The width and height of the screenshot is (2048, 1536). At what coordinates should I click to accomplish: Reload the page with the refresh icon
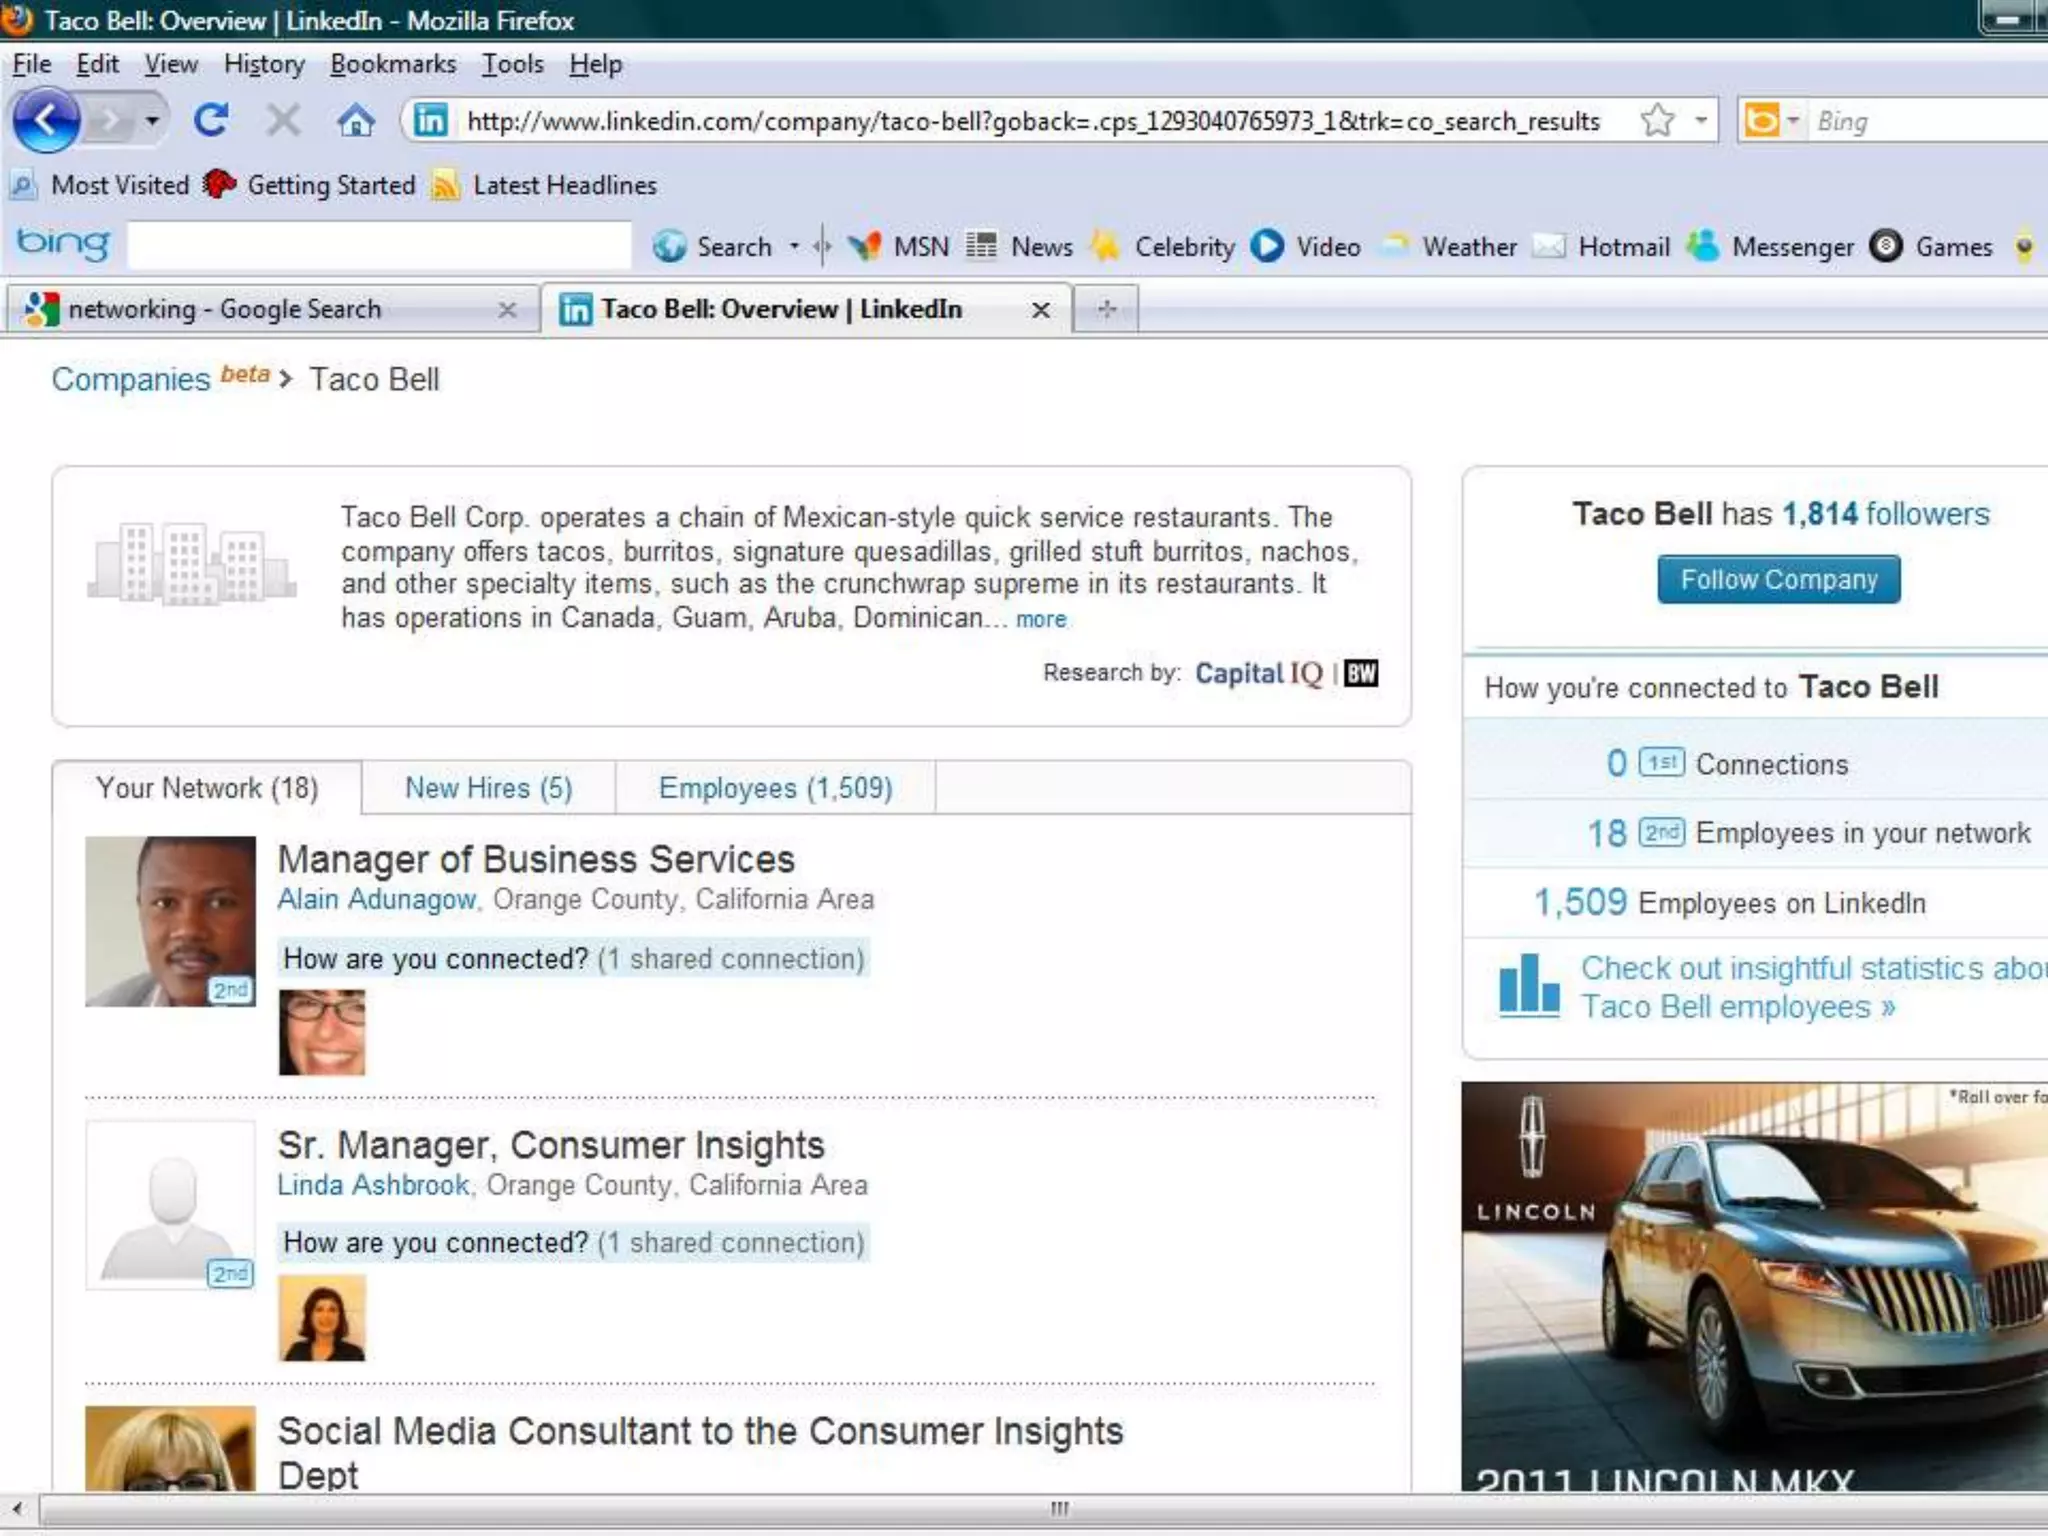pyautogui.click(x=211, y=121)
